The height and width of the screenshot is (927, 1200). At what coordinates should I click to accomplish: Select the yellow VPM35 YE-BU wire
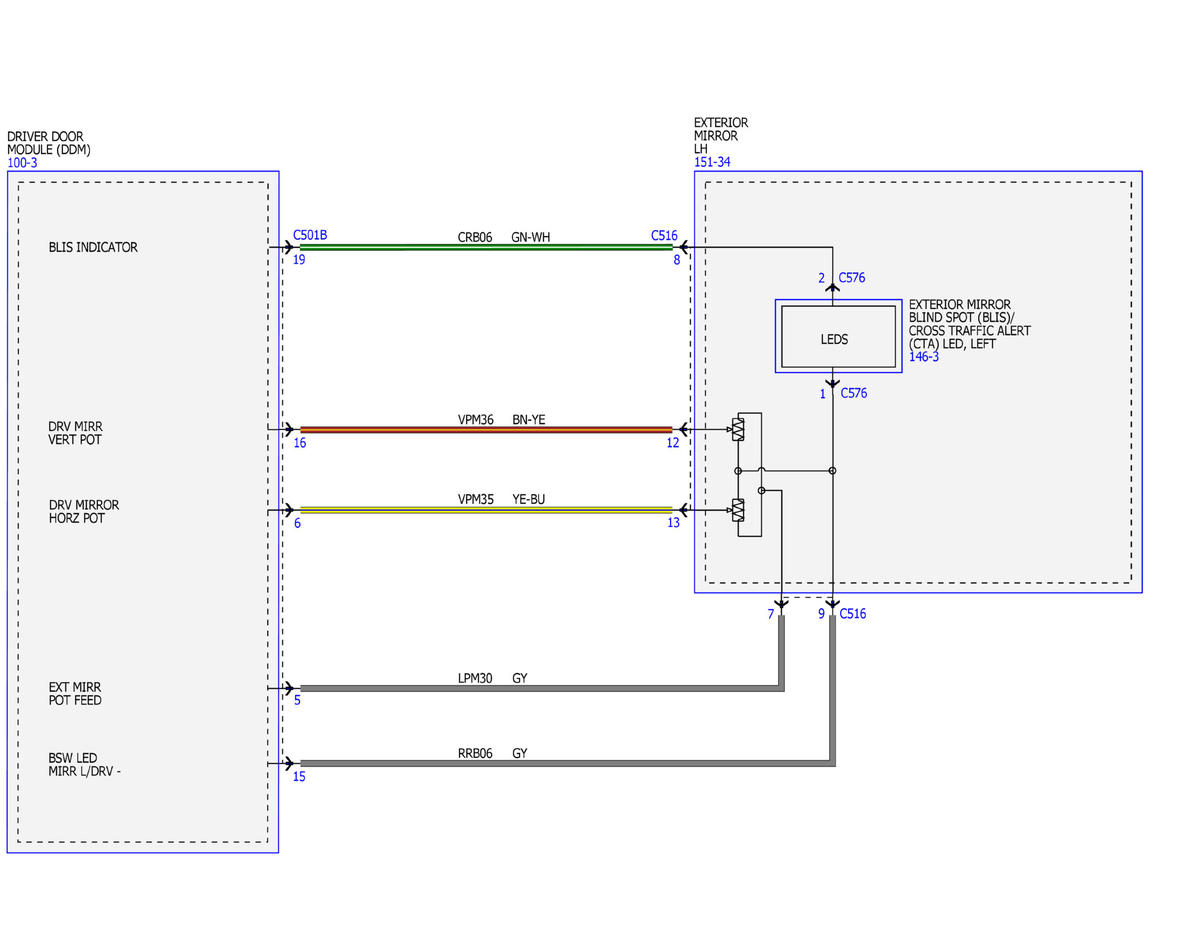click(x=486, y=510)
